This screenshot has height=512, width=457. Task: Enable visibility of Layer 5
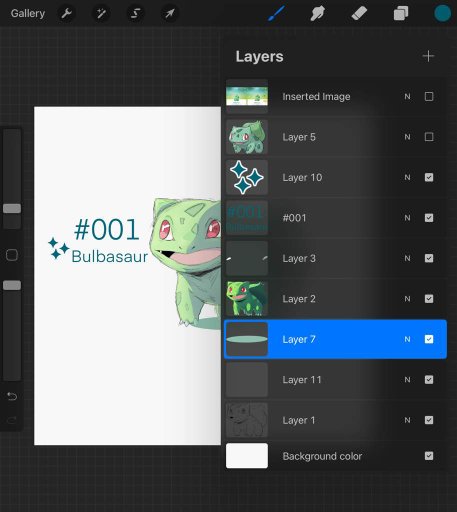(429, 137)
